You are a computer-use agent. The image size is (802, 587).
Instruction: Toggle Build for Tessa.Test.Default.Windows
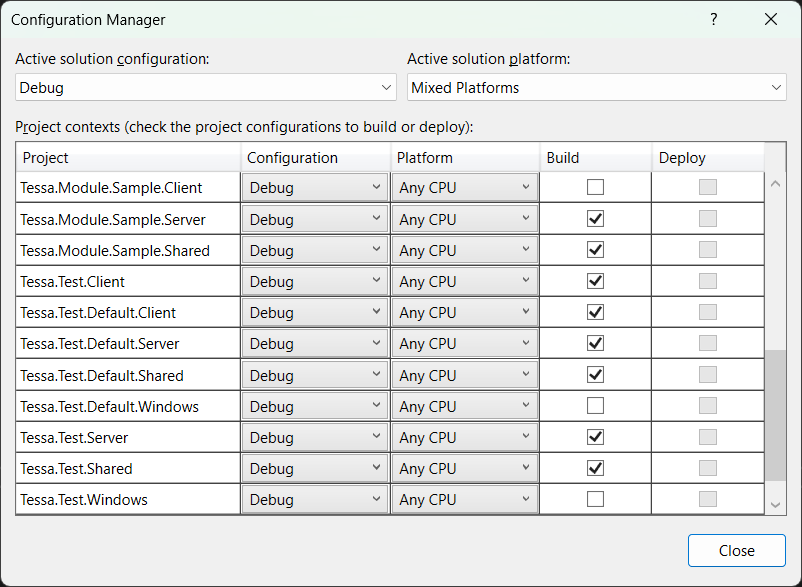(596, 406)
